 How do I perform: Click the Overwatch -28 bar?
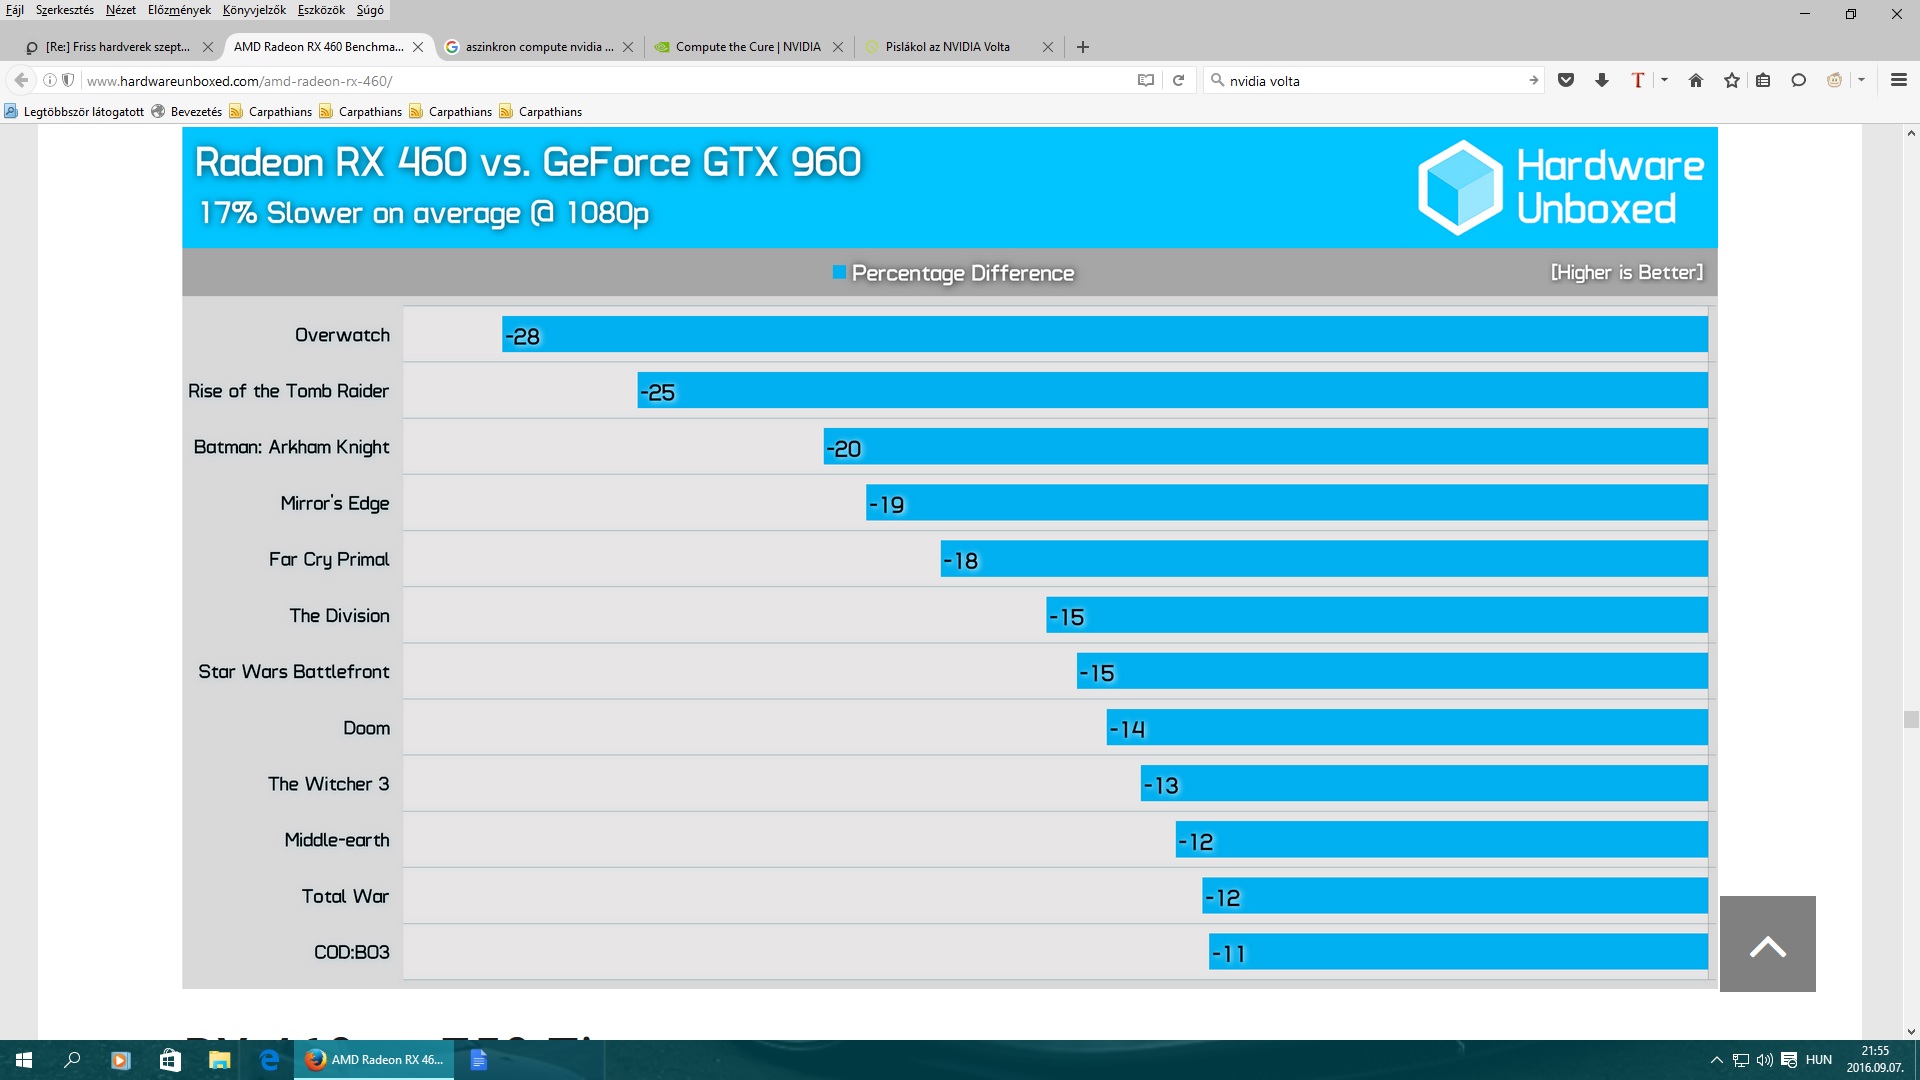(x=1104, y=335)
